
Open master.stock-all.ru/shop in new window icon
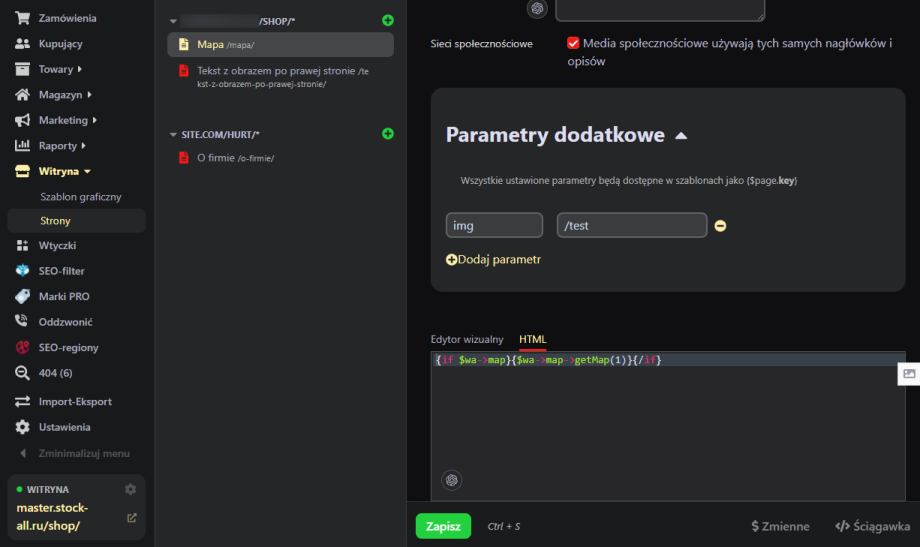pos(131,518)
